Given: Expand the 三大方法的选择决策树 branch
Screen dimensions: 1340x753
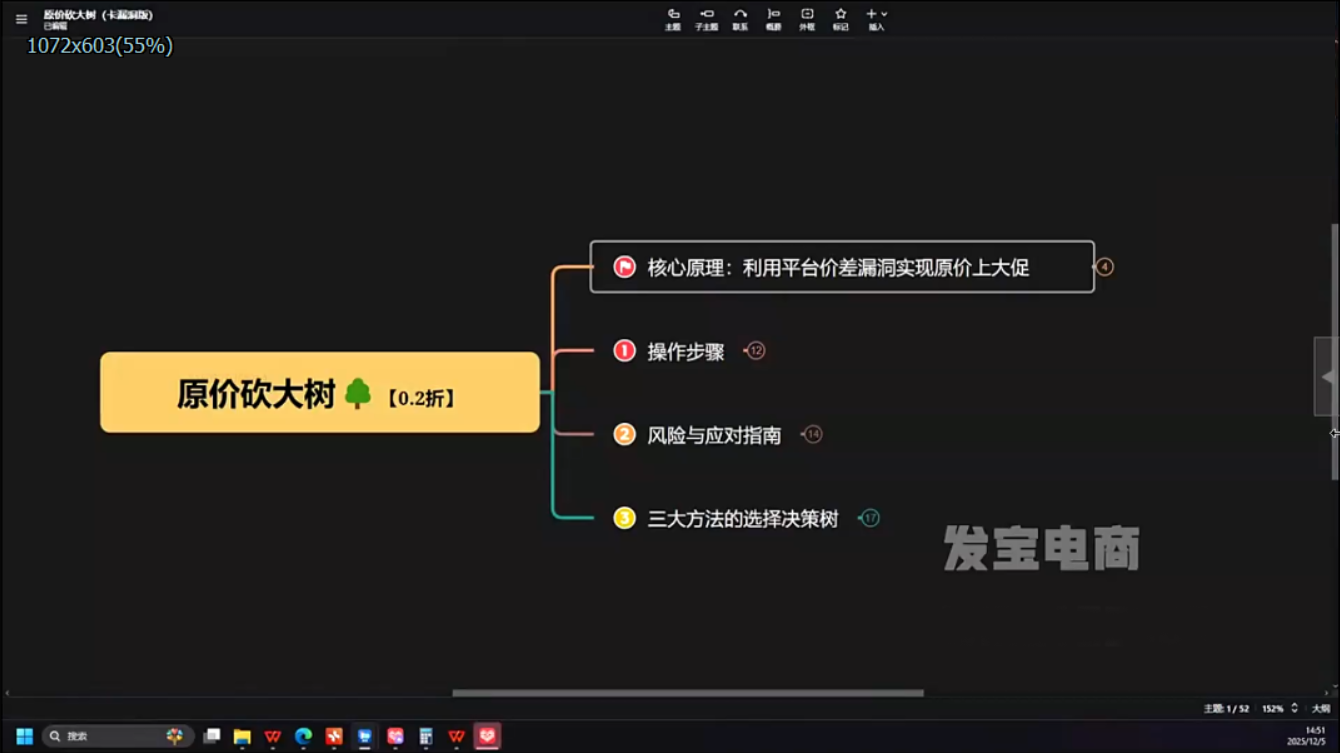Looking at the screenshot, I should click(x=869, y=518).
